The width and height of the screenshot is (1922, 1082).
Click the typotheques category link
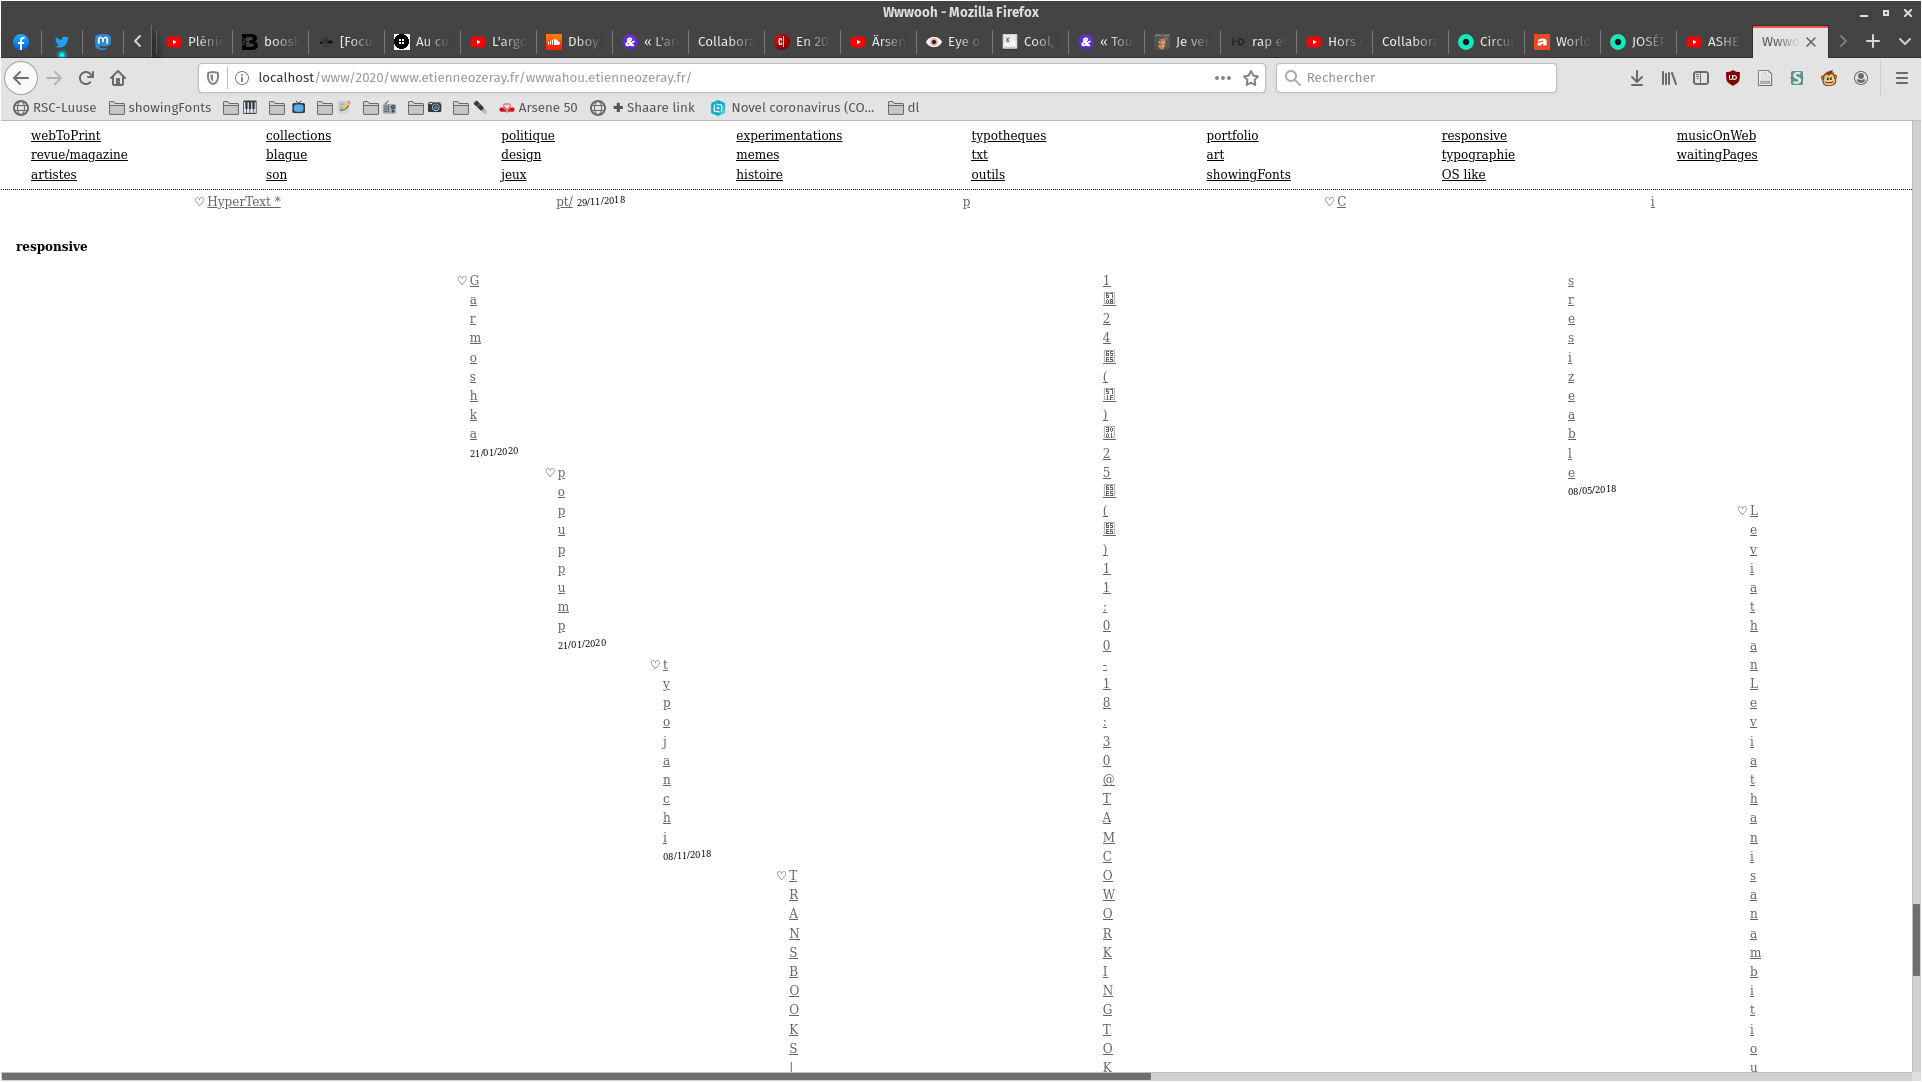point(1008,135)
